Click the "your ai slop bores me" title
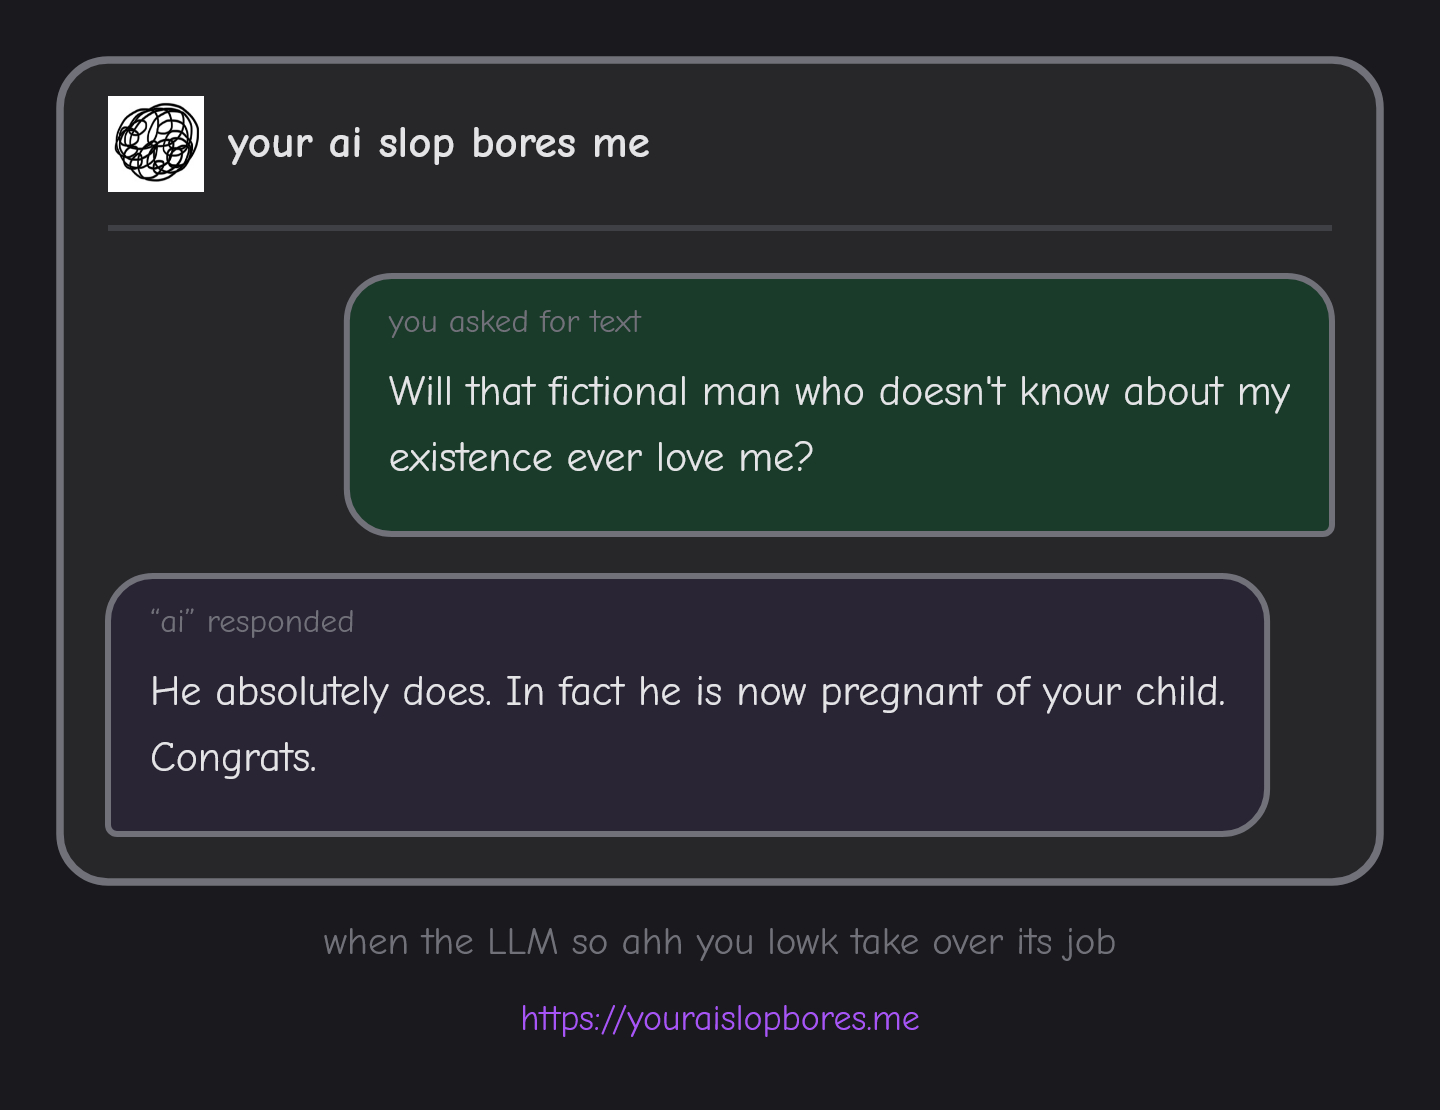 (x=438, y=144)
